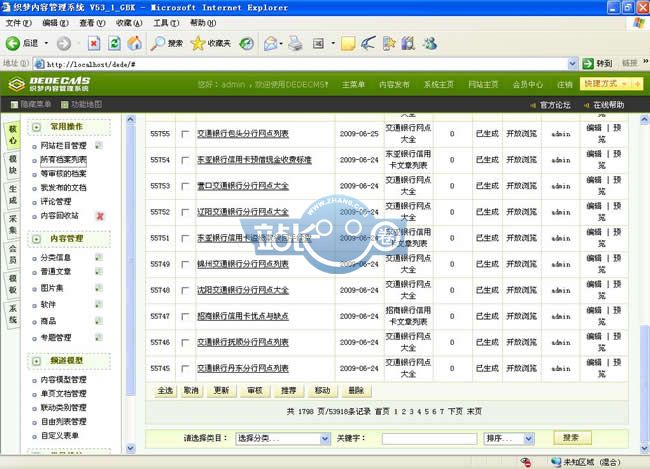Open the 帮助 menu
This screenshot has height=469, width=650.
click(203, 23)
